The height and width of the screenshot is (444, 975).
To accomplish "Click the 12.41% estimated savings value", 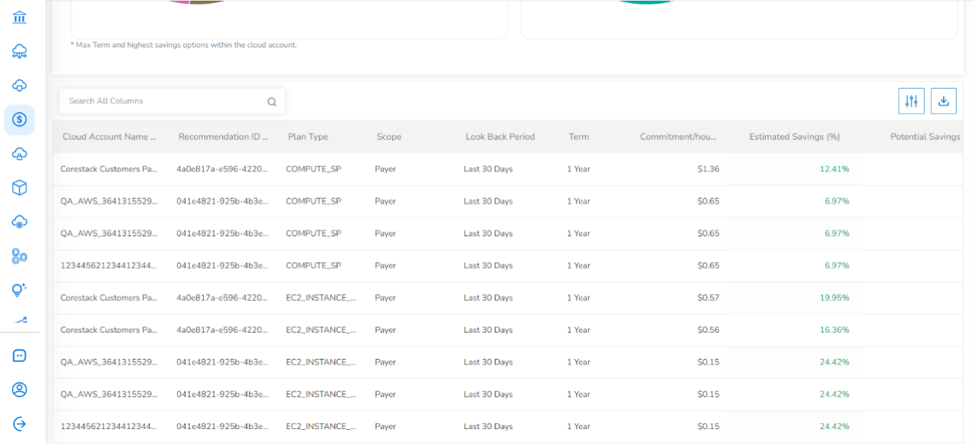I will click(834, 169).
